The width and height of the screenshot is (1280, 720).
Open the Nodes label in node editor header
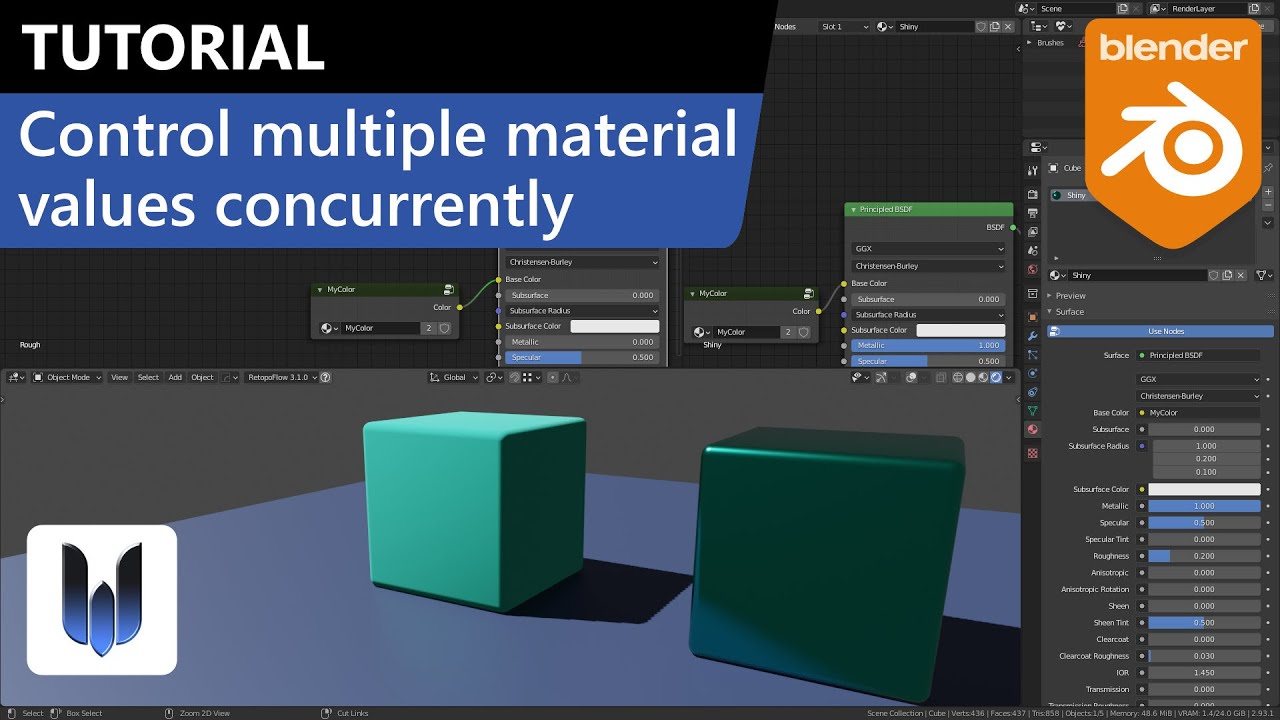click(x=785, y=27)
